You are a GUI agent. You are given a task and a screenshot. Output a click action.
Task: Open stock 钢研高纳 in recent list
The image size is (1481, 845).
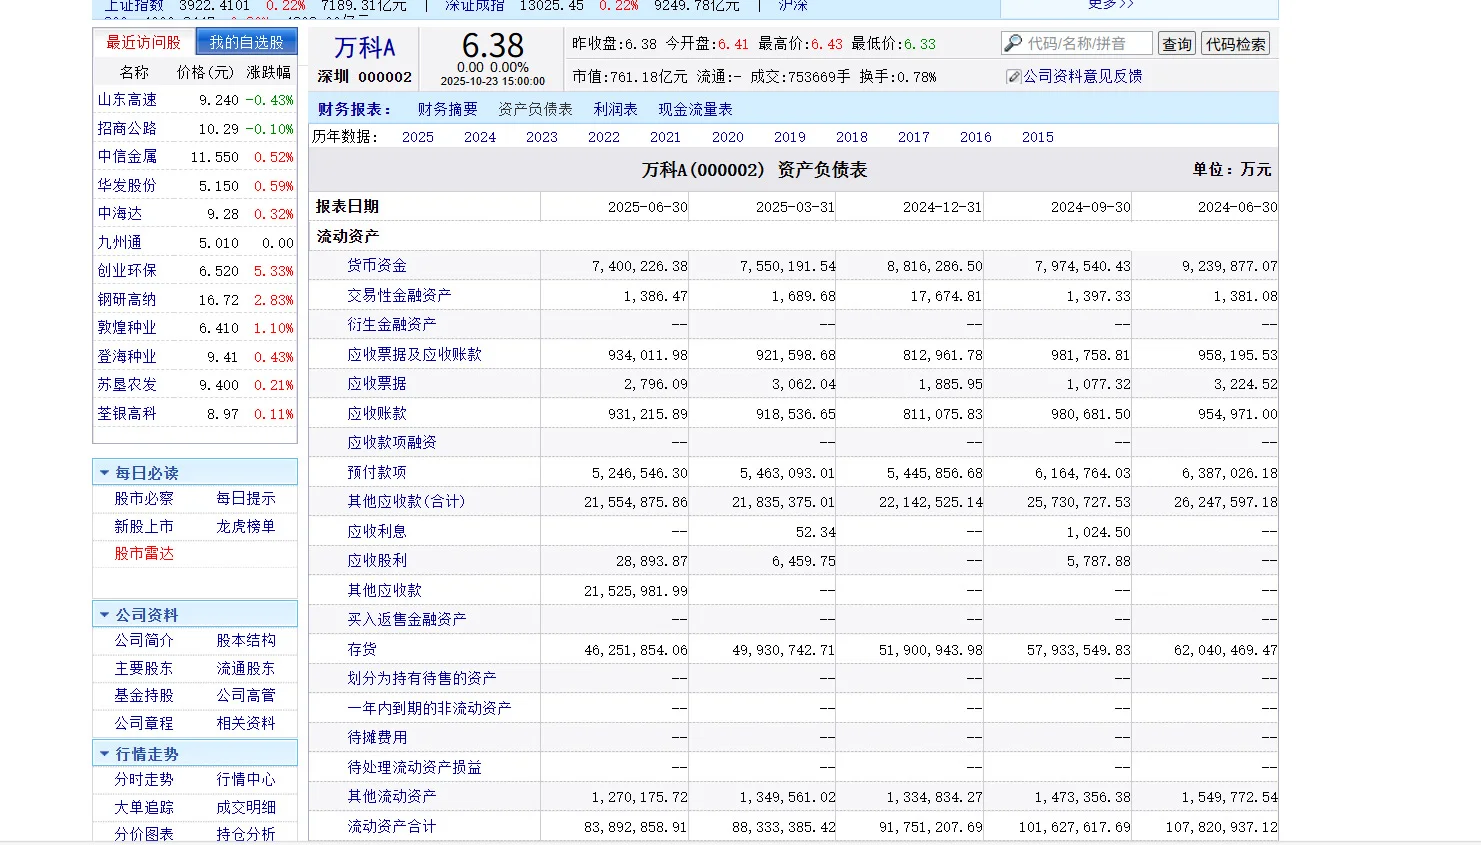coord(127,300)
